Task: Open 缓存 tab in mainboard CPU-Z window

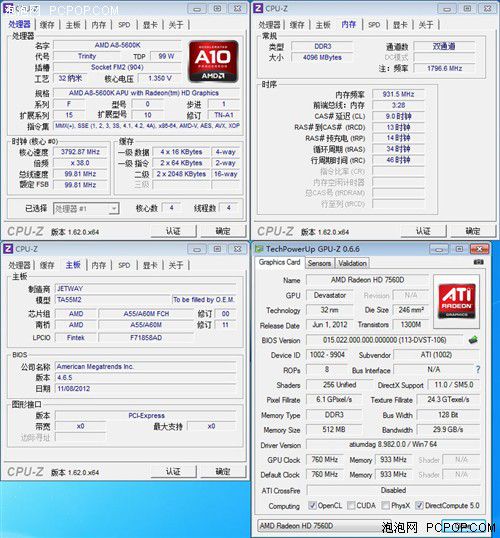Action: click(x=47, y=265)
